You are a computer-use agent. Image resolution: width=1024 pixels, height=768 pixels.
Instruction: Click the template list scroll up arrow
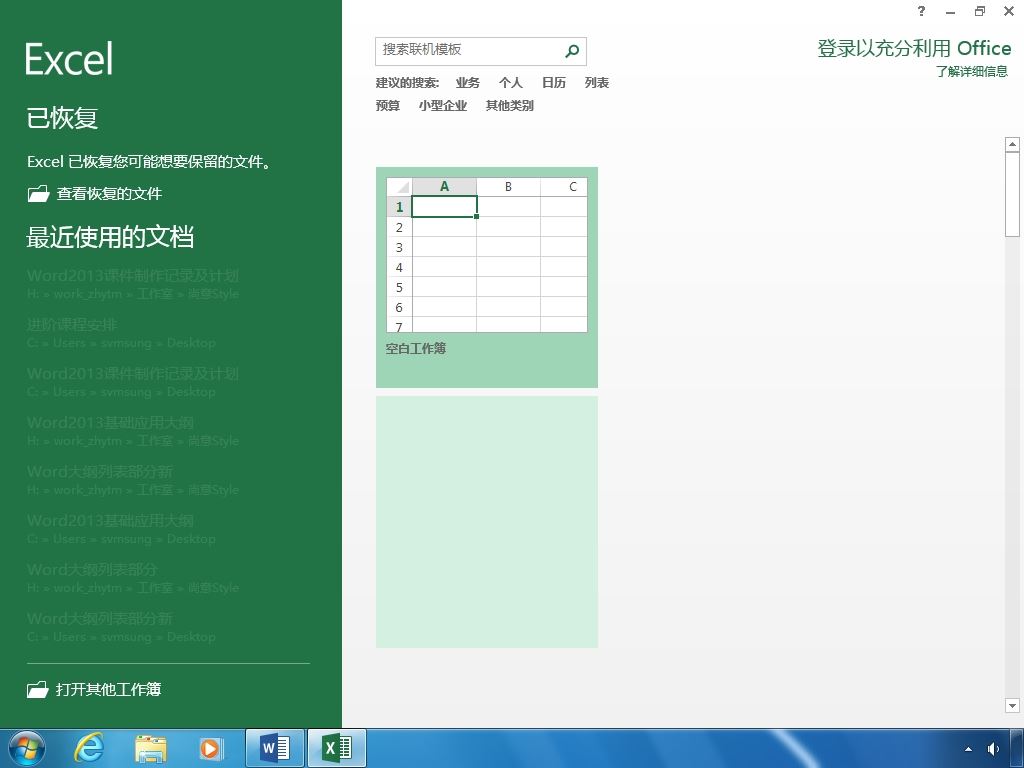click(1012, 144)
